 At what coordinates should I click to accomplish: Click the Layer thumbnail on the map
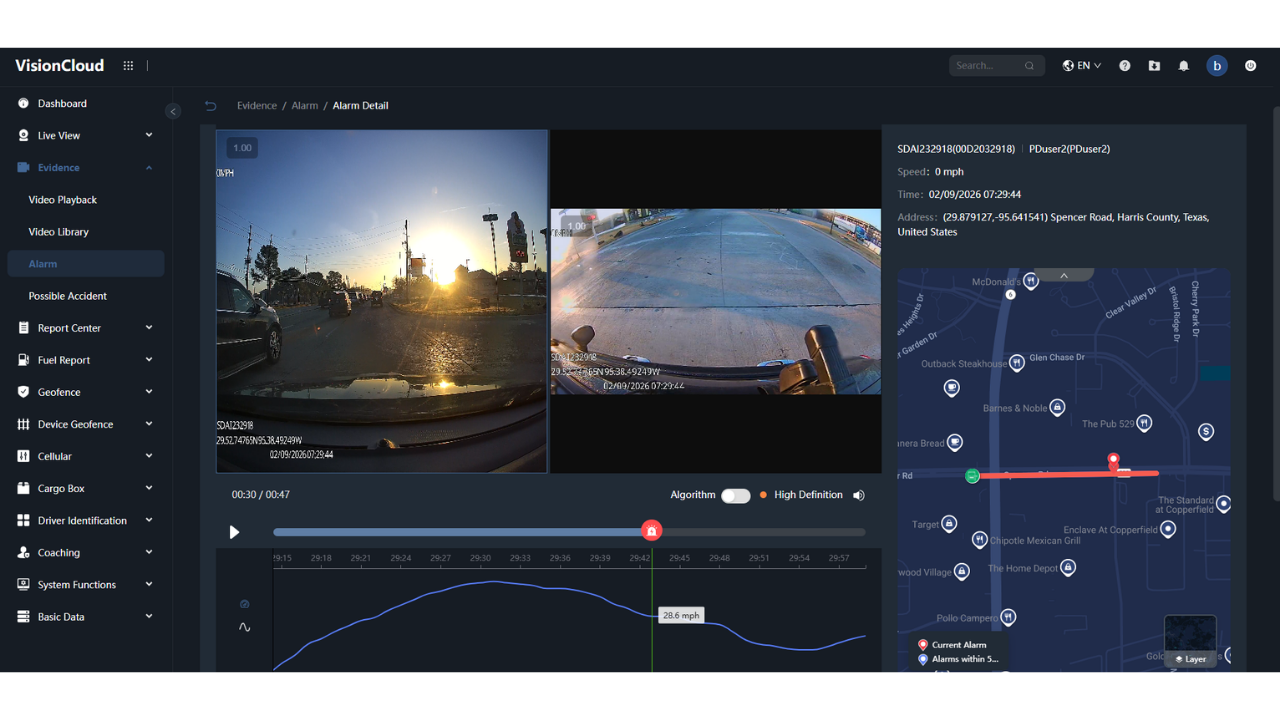pyautogui.click(x=1190, y=640)
